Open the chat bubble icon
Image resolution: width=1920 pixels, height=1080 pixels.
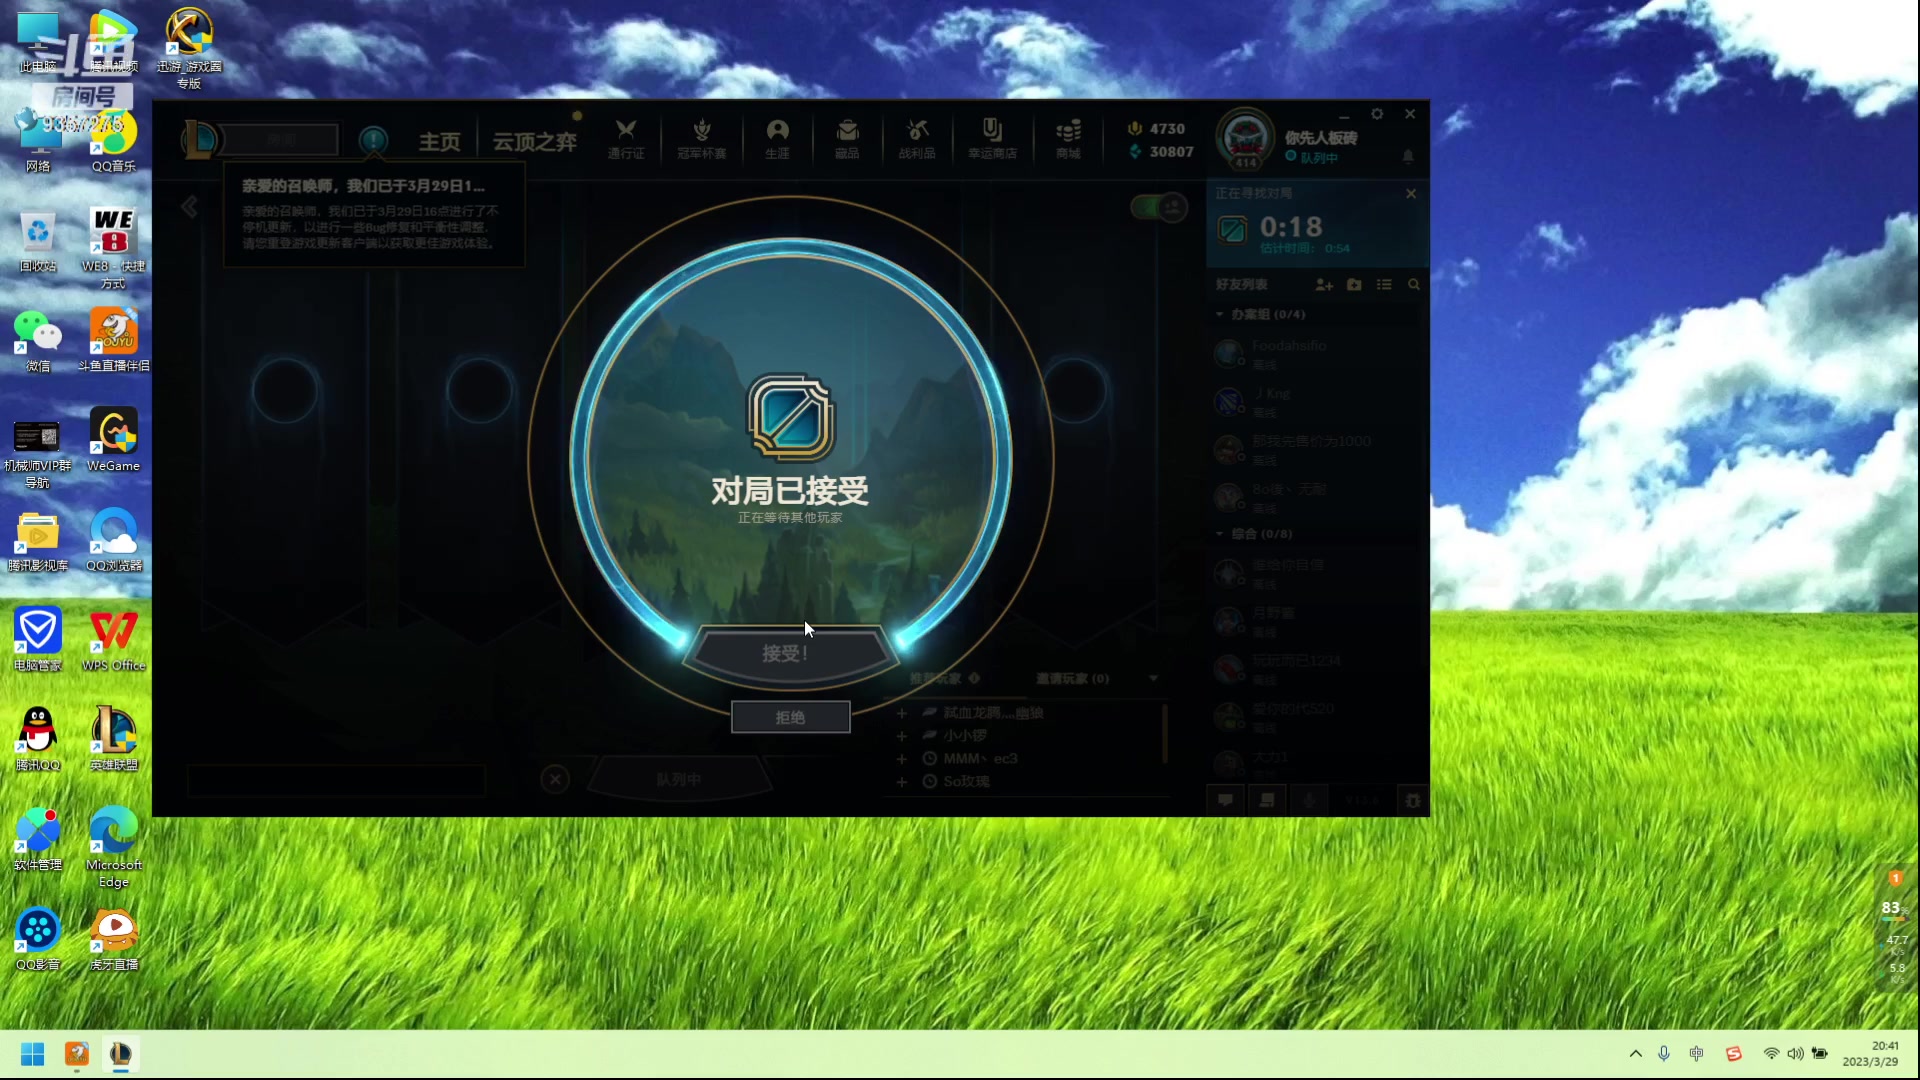(x=1225, y=800)
